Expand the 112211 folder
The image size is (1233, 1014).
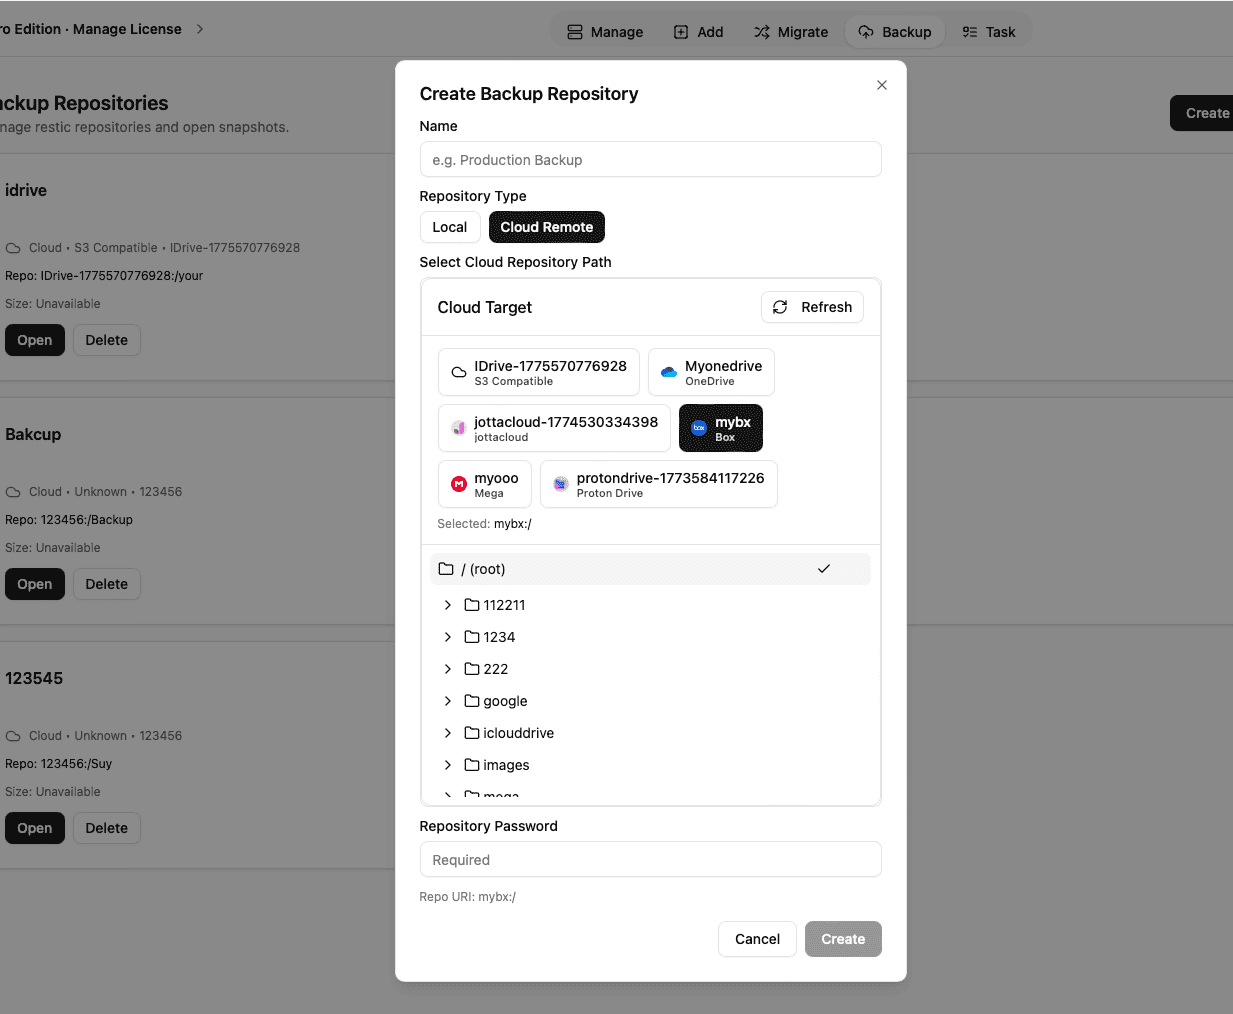(447, 604)
